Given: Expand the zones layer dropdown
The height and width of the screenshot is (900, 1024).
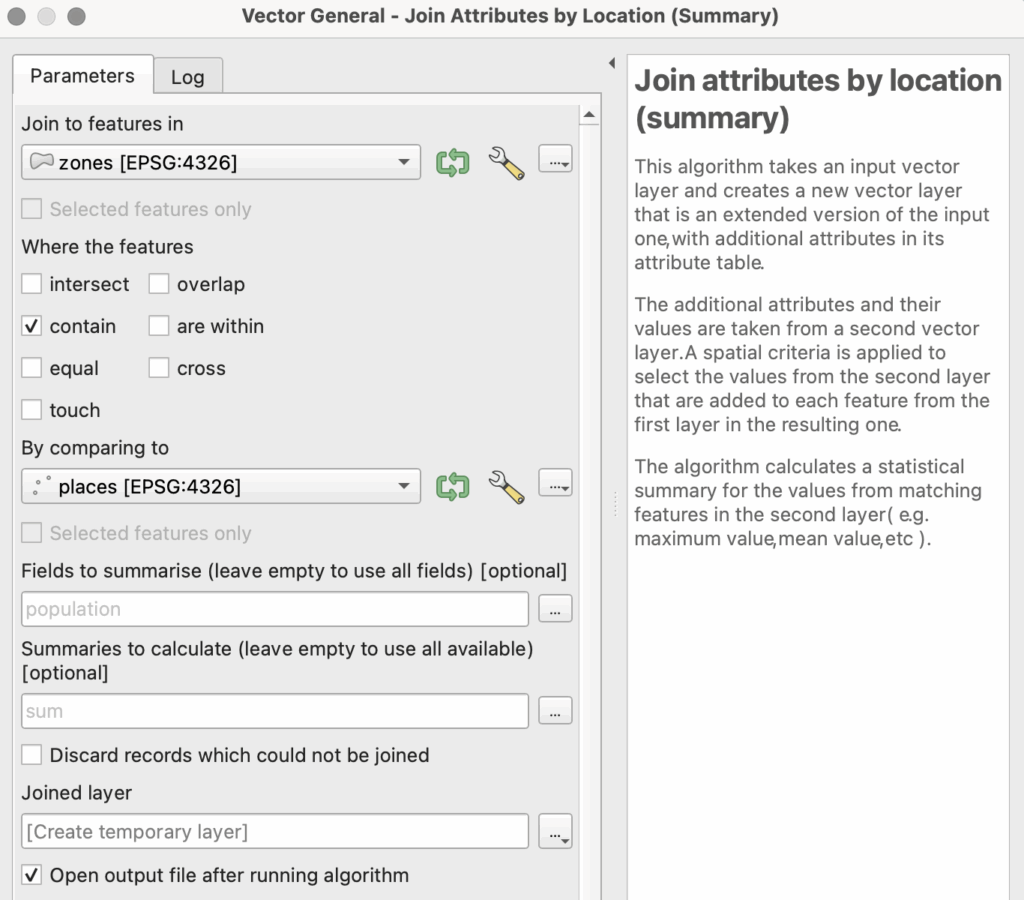Looking at the screenshot, I should [221, 162].
